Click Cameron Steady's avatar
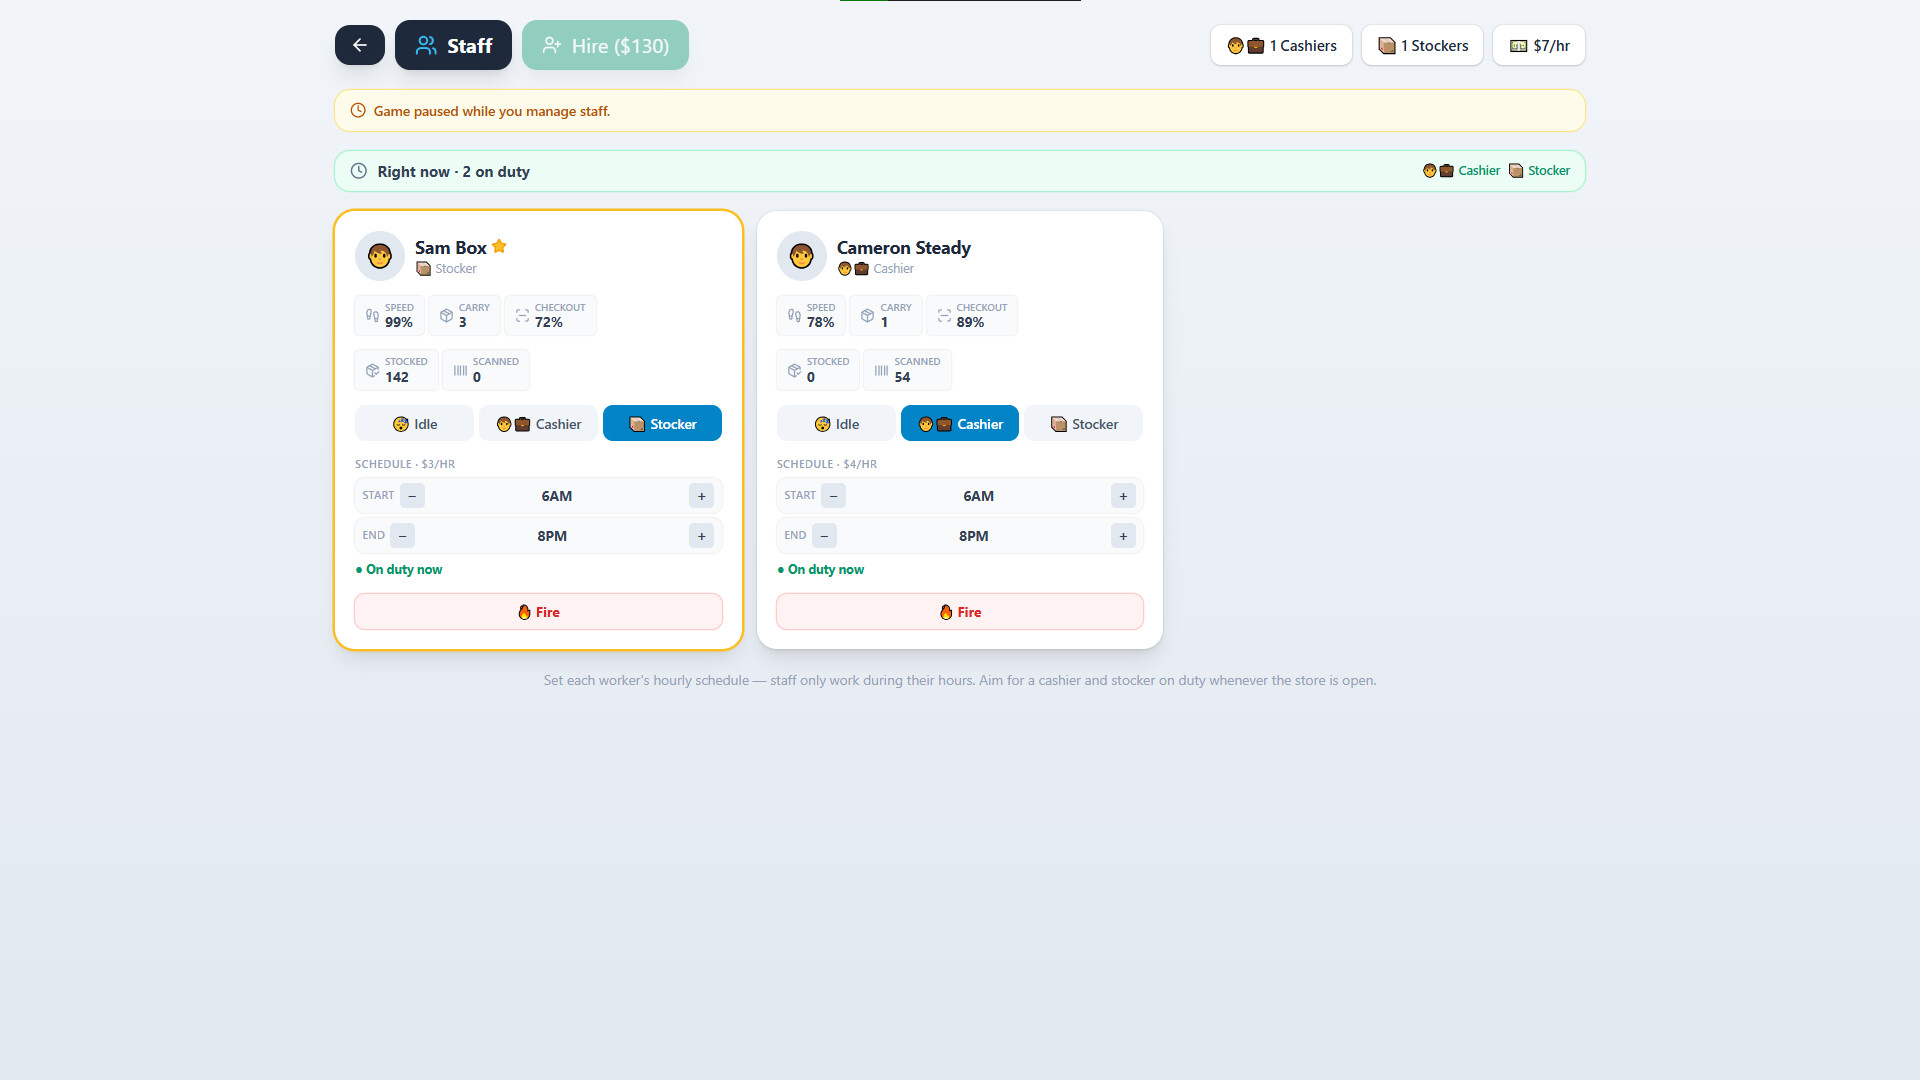The image size is (1920, 1080). click(x=802, y=256)
